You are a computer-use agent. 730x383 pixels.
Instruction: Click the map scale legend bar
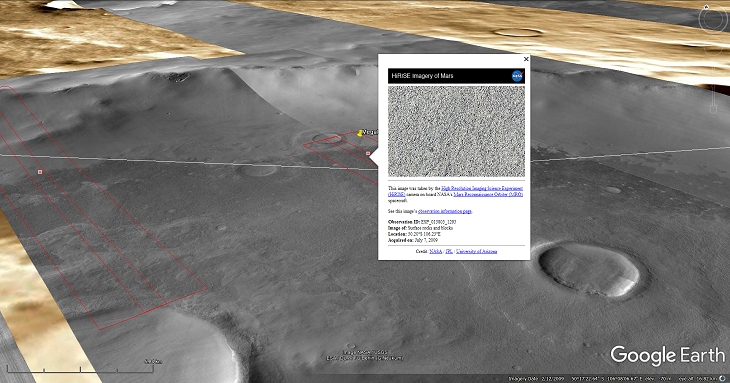click(81, 370)
